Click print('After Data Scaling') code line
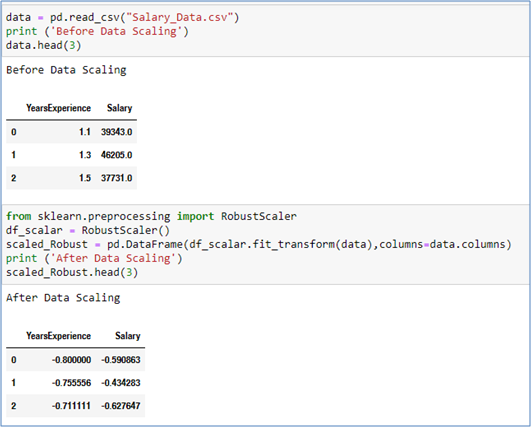This screenshot has width=531, height=427. (94, 258)
